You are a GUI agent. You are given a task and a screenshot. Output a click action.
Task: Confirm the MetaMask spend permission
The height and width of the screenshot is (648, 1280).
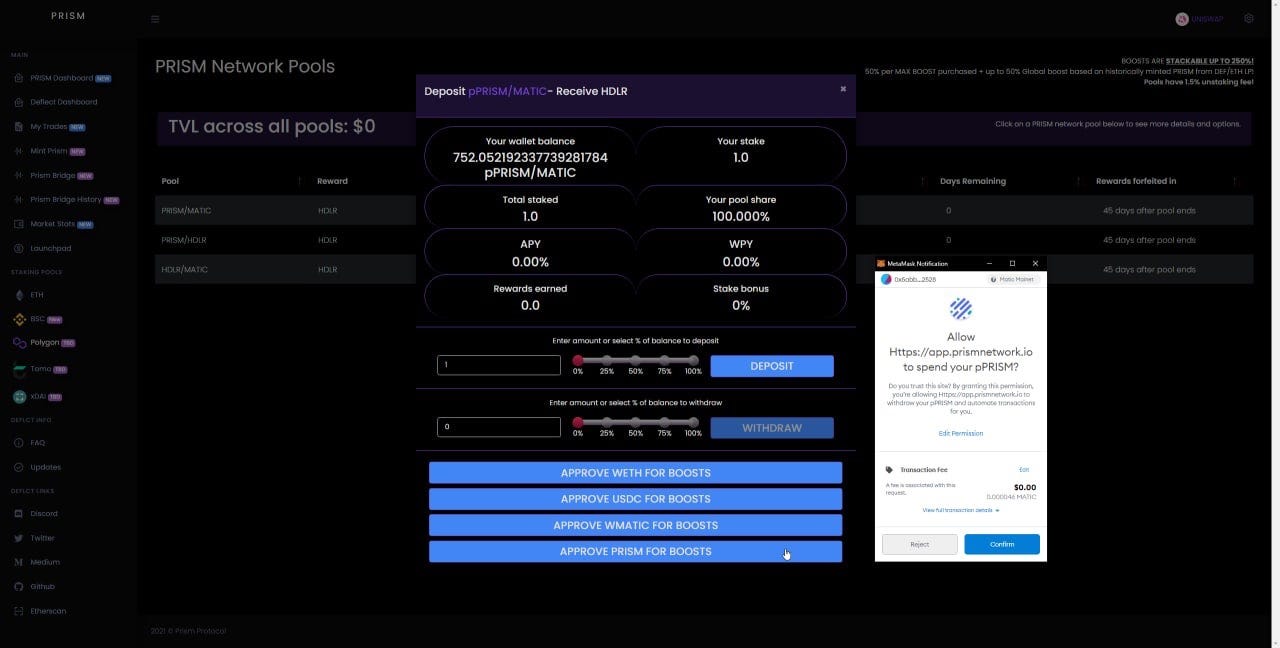coord(1002,544)
